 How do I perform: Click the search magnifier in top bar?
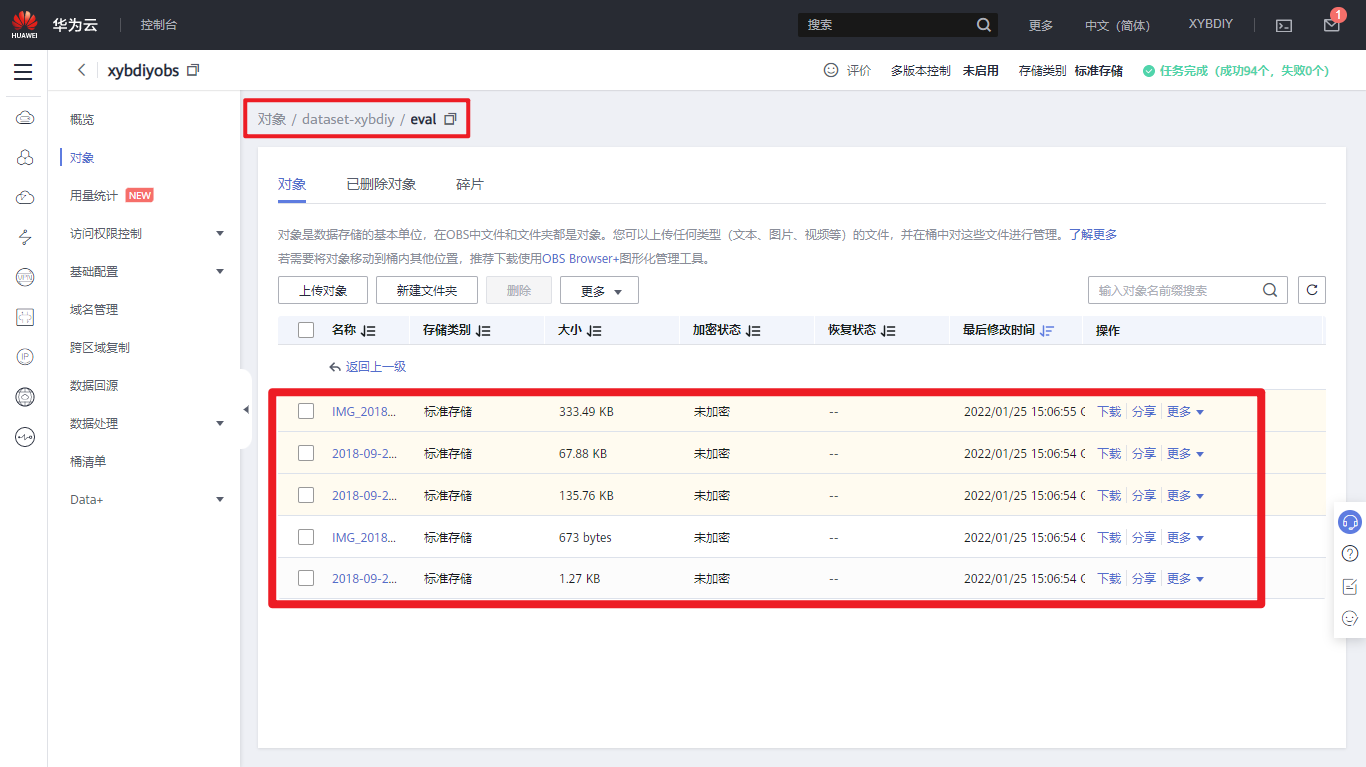coord(984,25)
